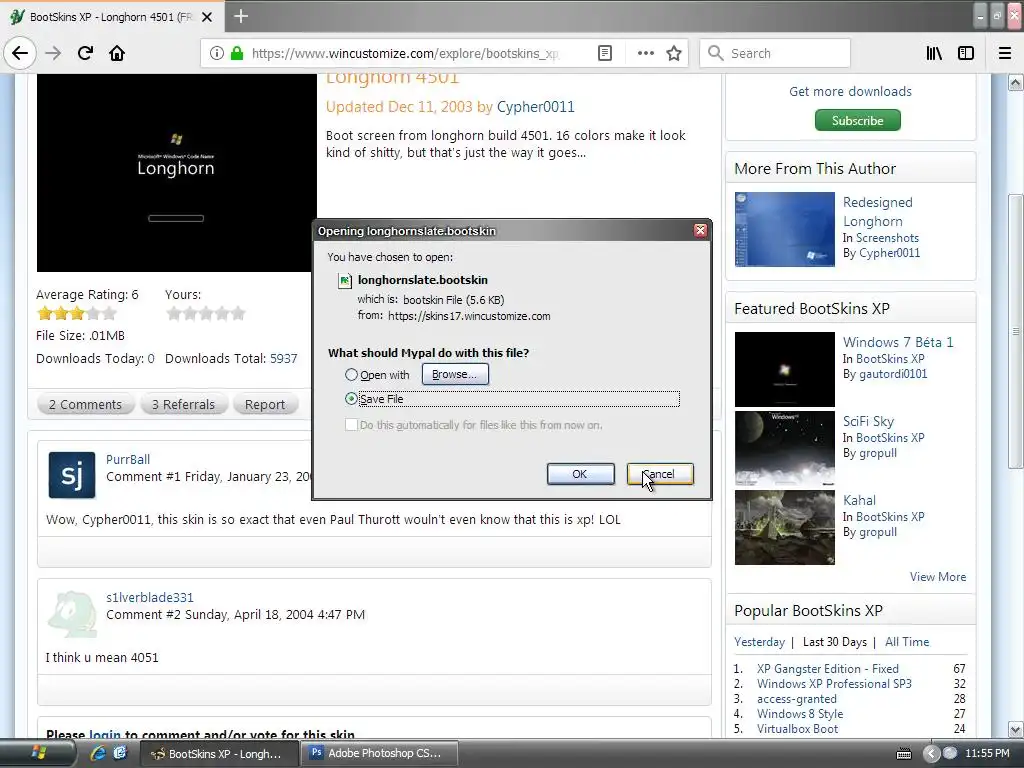Click View More under Featured BootSkins

[938, 577]
